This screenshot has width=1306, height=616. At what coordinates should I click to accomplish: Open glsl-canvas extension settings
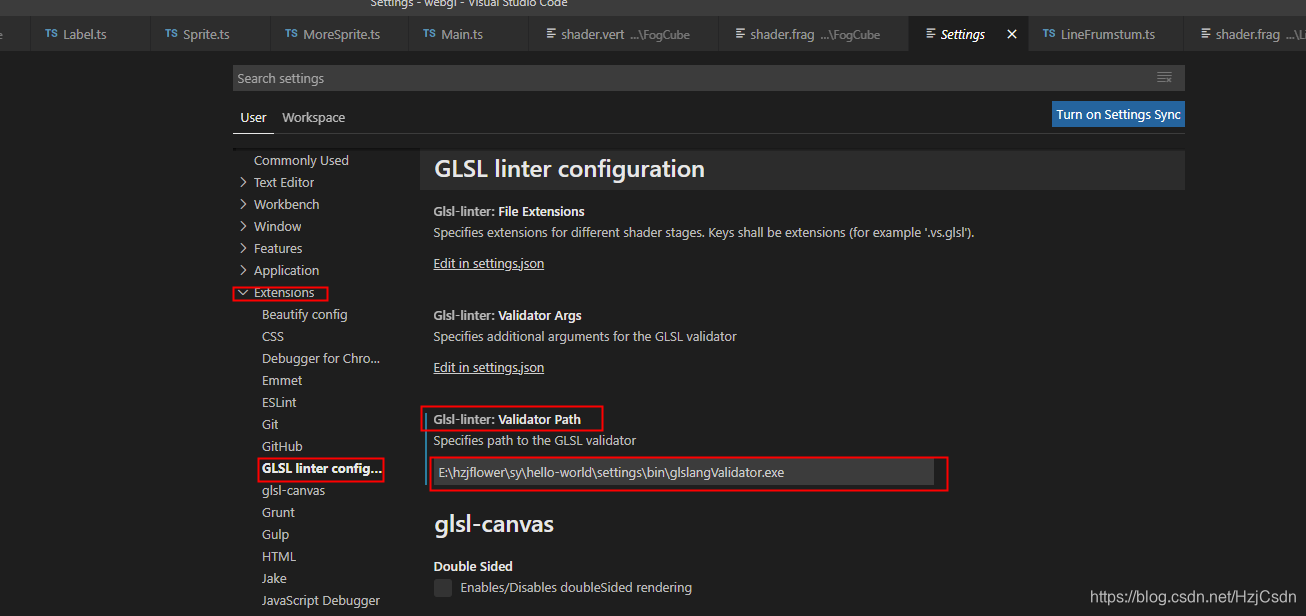[293, 490]
